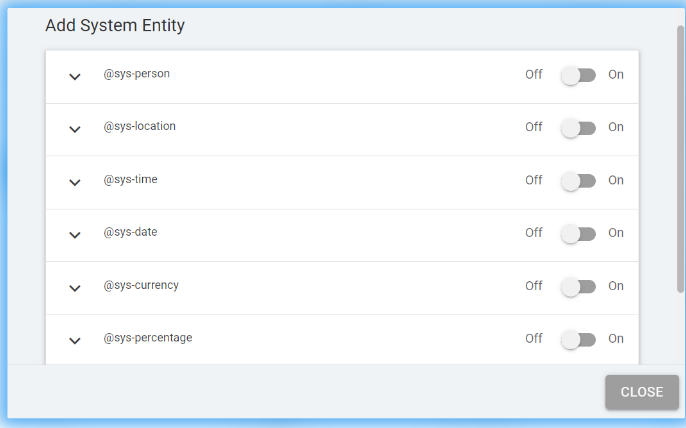Turn on the @sys-location switch

pos(578,128)
